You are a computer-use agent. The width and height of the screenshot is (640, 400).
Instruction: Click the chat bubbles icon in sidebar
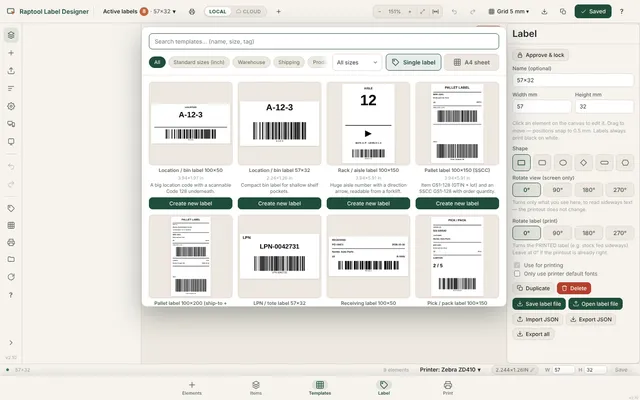(11, 124)
